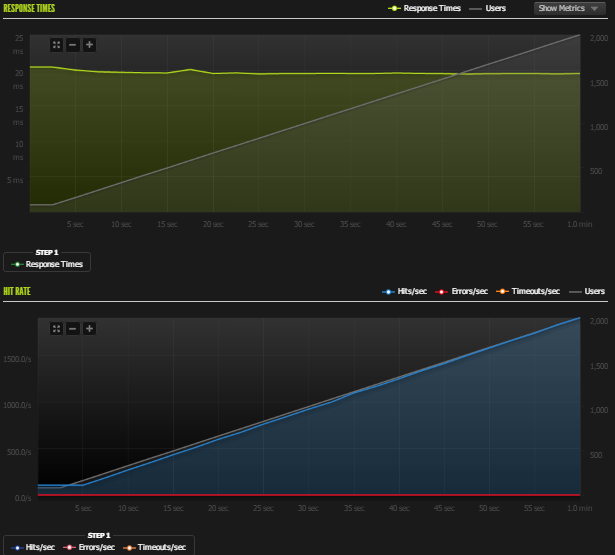Click the 2,000 users label on Response Times chart
The image size is (615, 555).
(599, 38)
